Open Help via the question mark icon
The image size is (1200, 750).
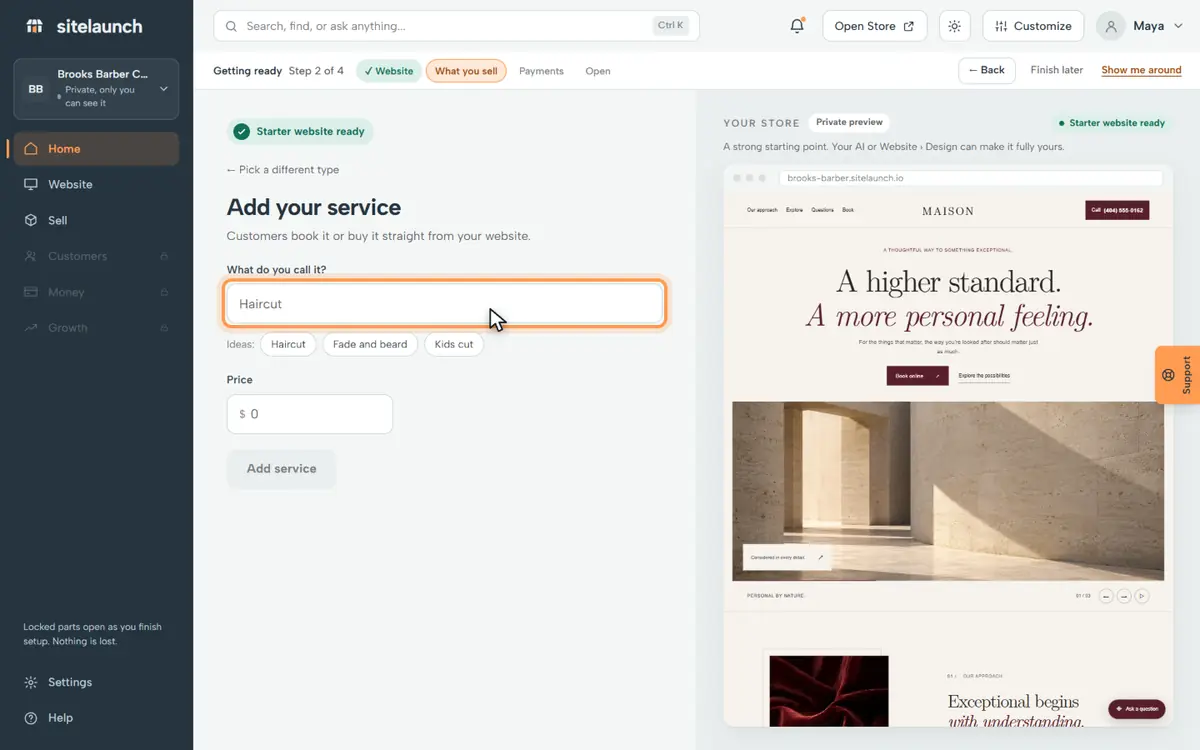(31, 718)
